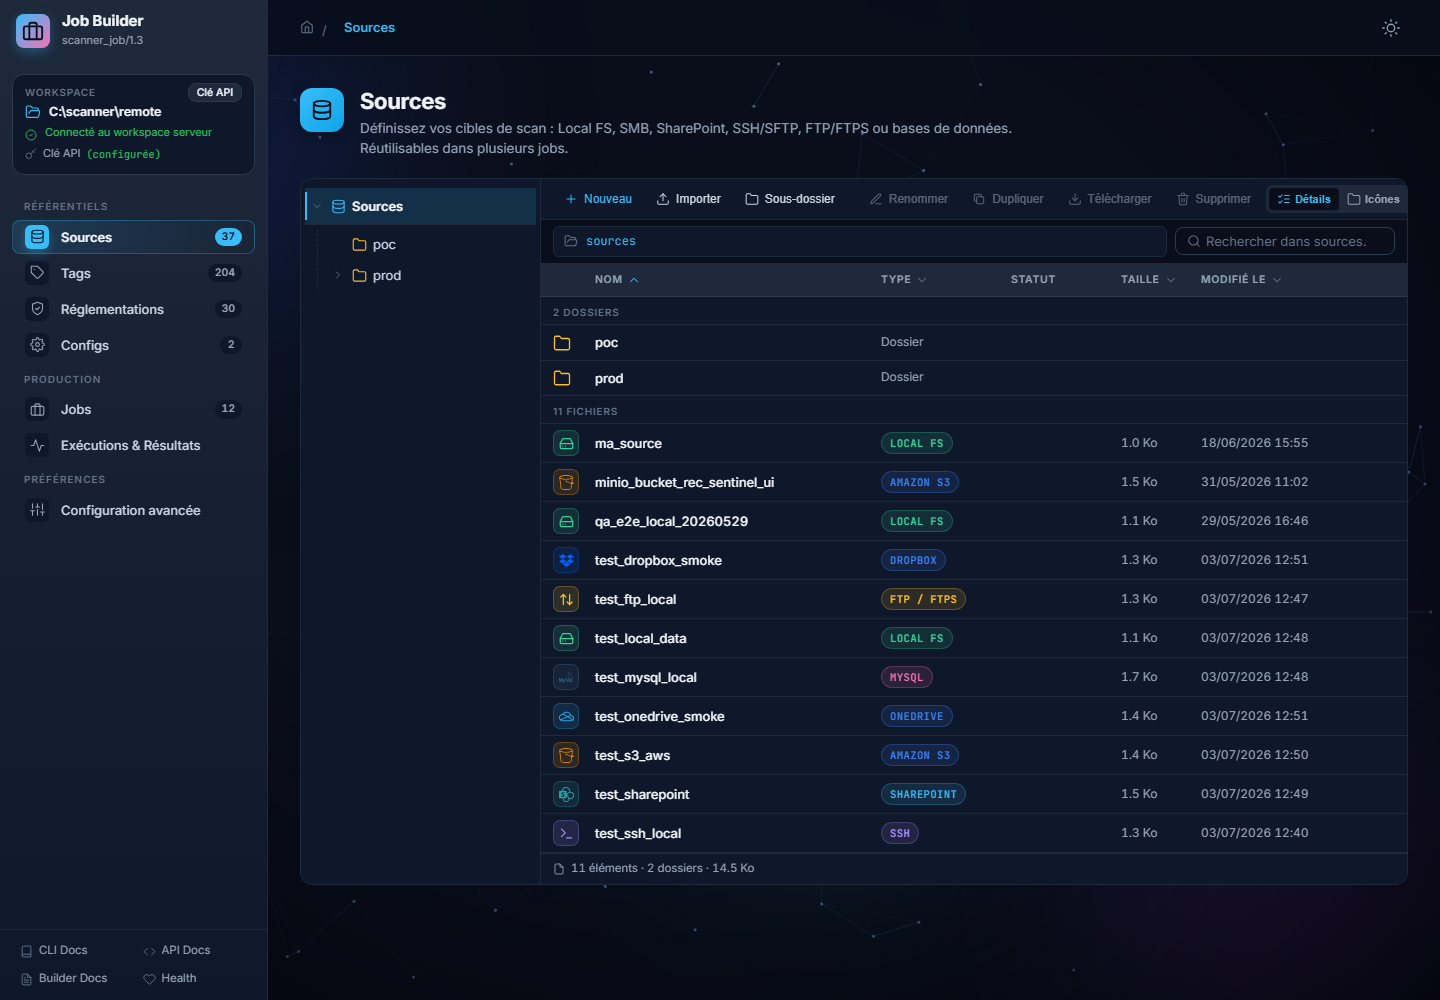
Task: Click the Supprimer toolbar button
Action: pos(1214,199)
